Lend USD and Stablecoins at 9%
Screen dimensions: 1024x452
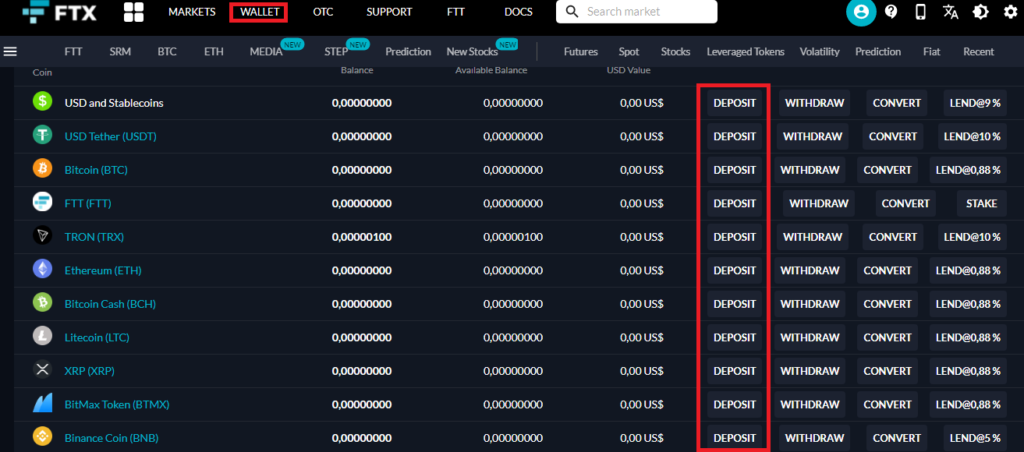click(975, 103)
